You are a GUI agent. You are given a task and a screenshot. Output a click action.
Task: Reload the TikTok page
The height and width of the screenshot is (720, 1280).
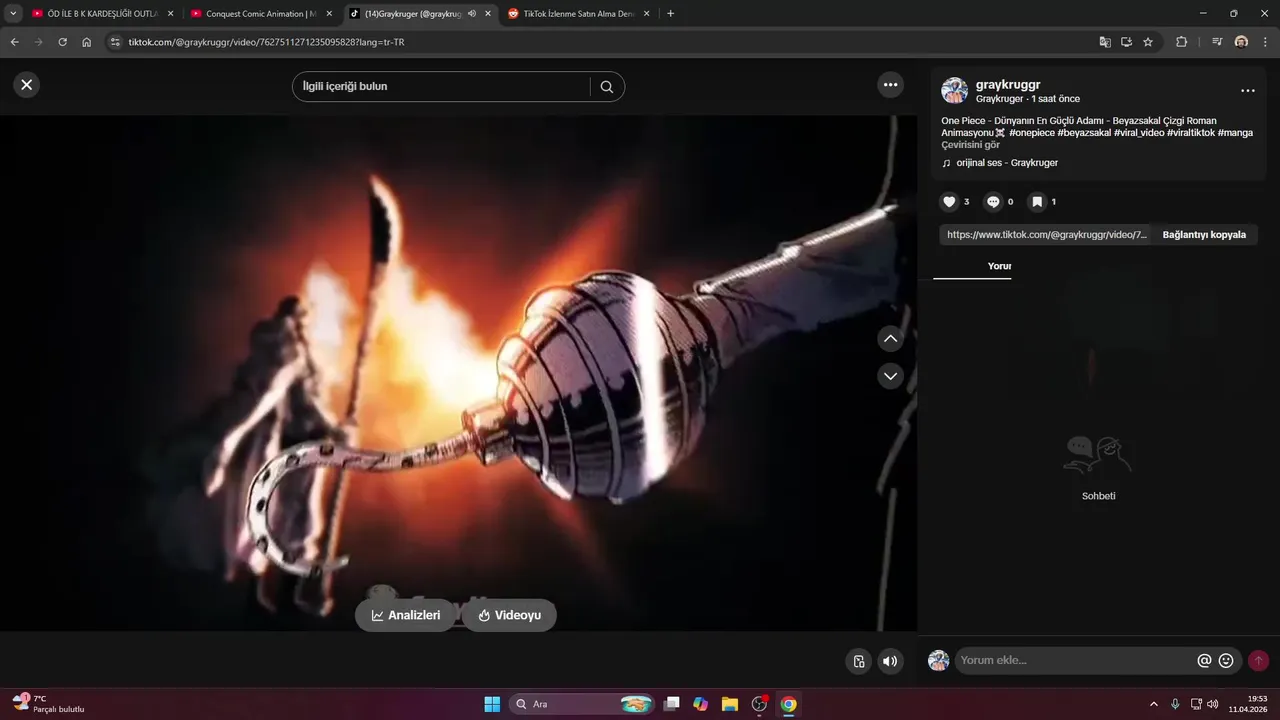(62, 42)
